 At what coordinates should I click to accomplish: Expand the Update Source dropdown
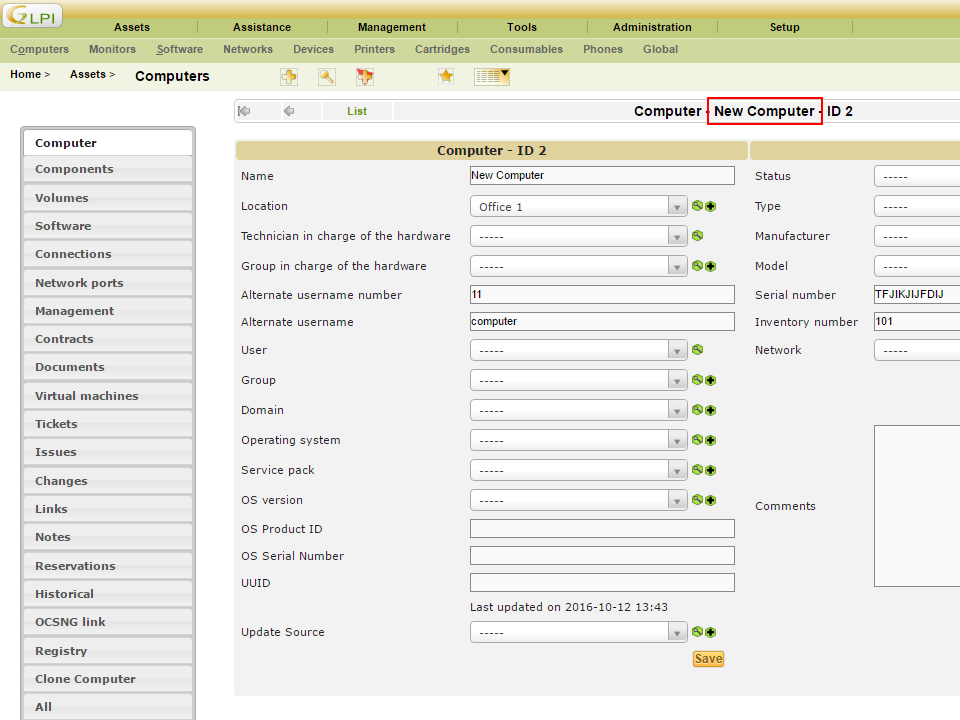click(578, 632)
